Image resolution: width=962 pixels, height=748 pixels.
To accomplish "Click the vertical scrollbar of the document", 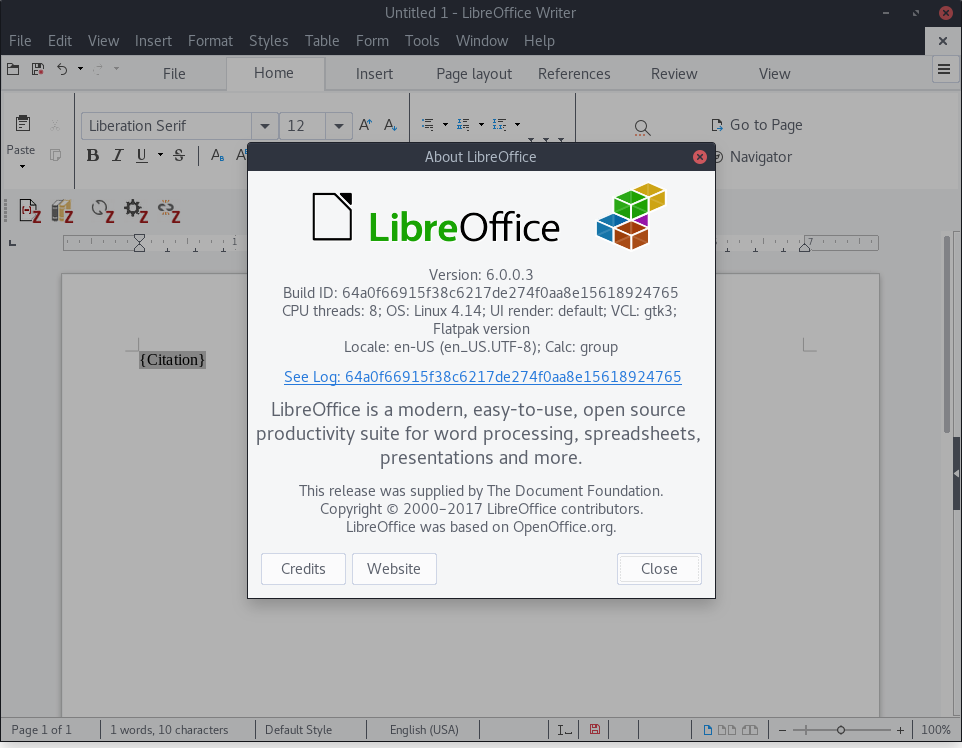I will (948, 334).
